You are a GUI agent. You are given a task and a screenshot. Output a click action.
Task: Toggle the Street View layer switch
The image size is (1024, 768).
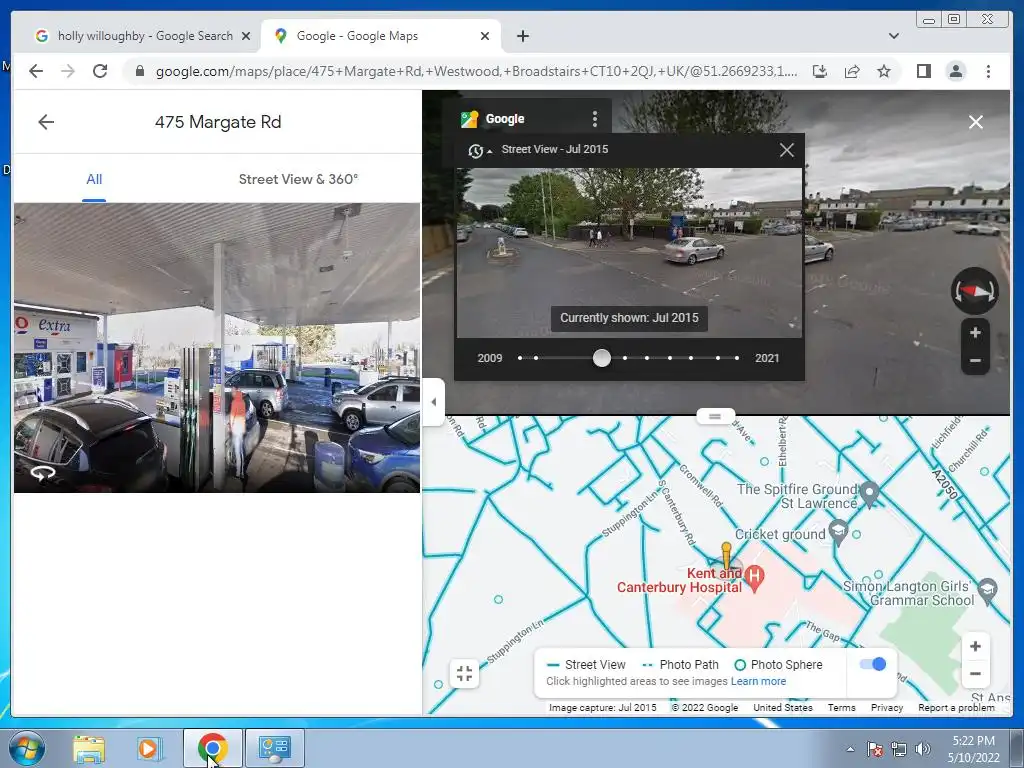872,664
